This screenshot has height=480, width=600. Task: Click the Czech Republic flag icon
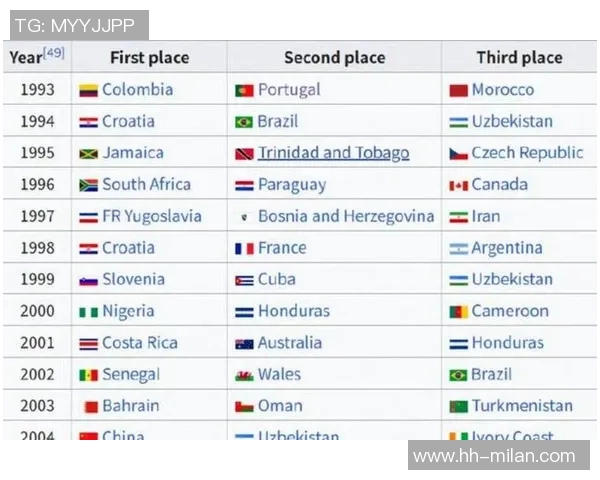point(459,154)
